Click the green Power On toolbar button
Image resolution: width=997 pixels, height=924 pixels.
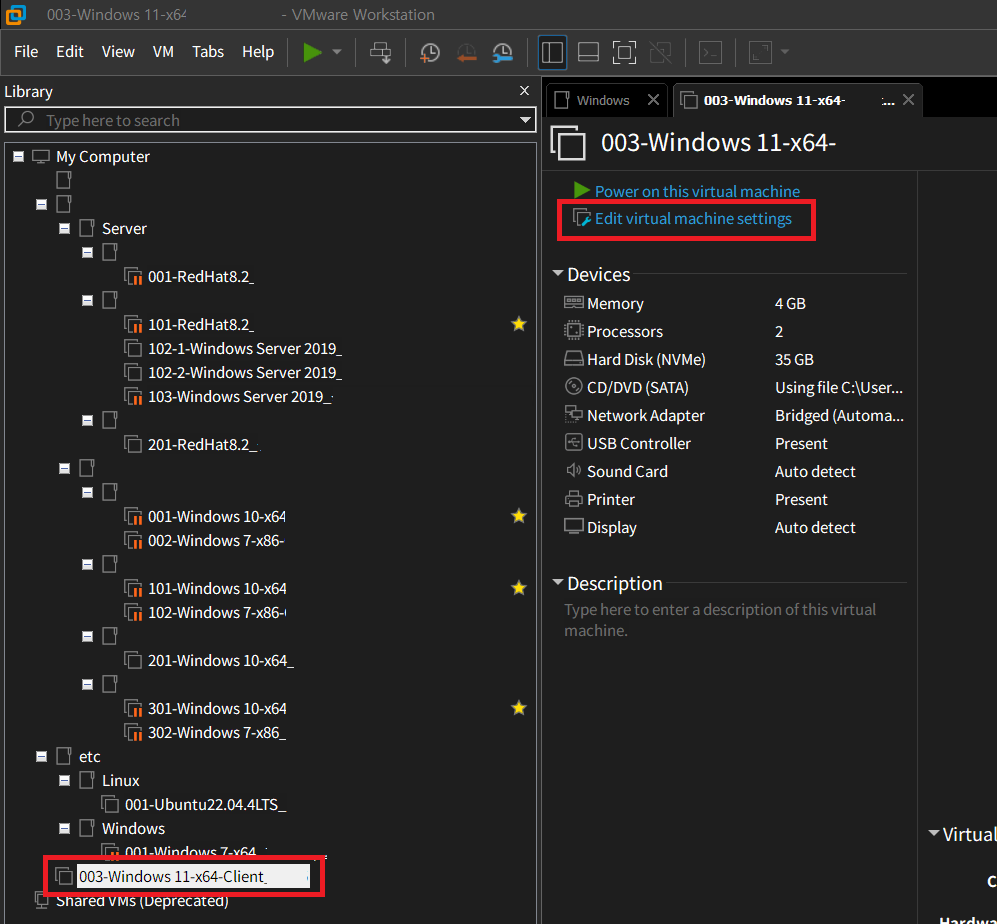pyautogui.click(x=312, y=52)
